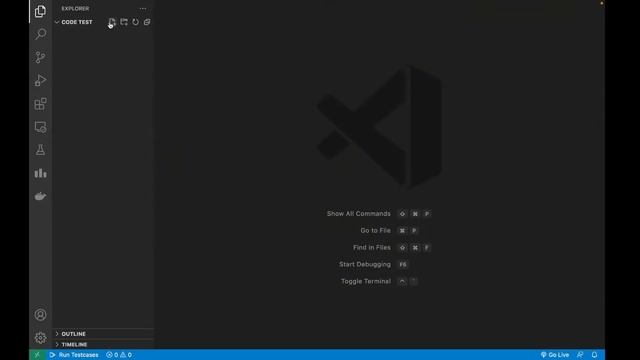
Task: Open the Explorer view in activity bar
Action: click(40, 11)
